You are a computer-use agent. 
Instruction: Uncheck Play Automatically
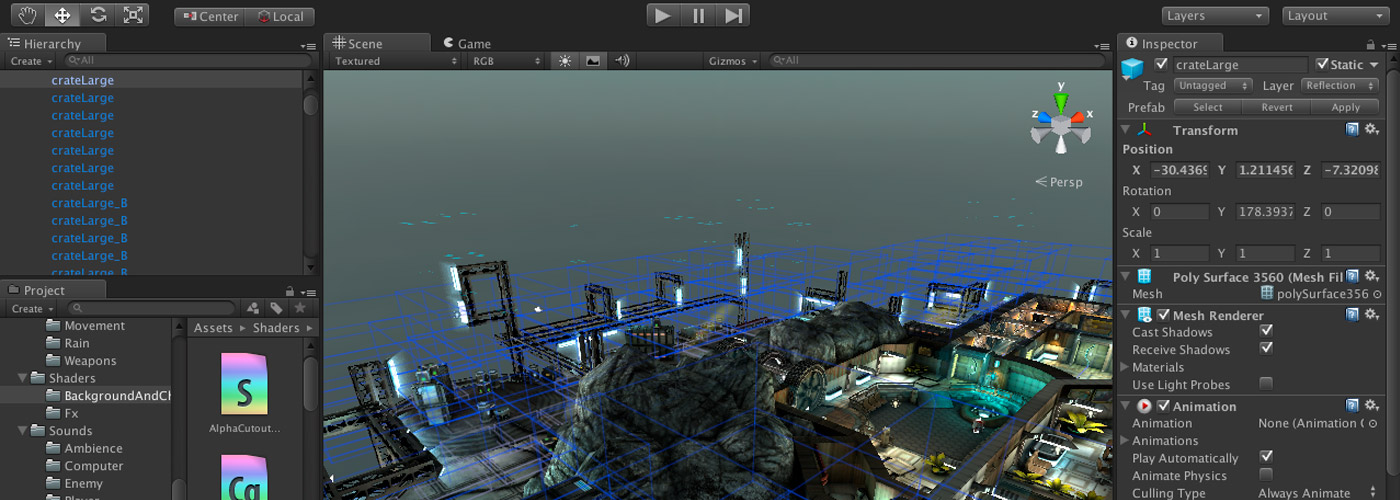(1266, 457)
